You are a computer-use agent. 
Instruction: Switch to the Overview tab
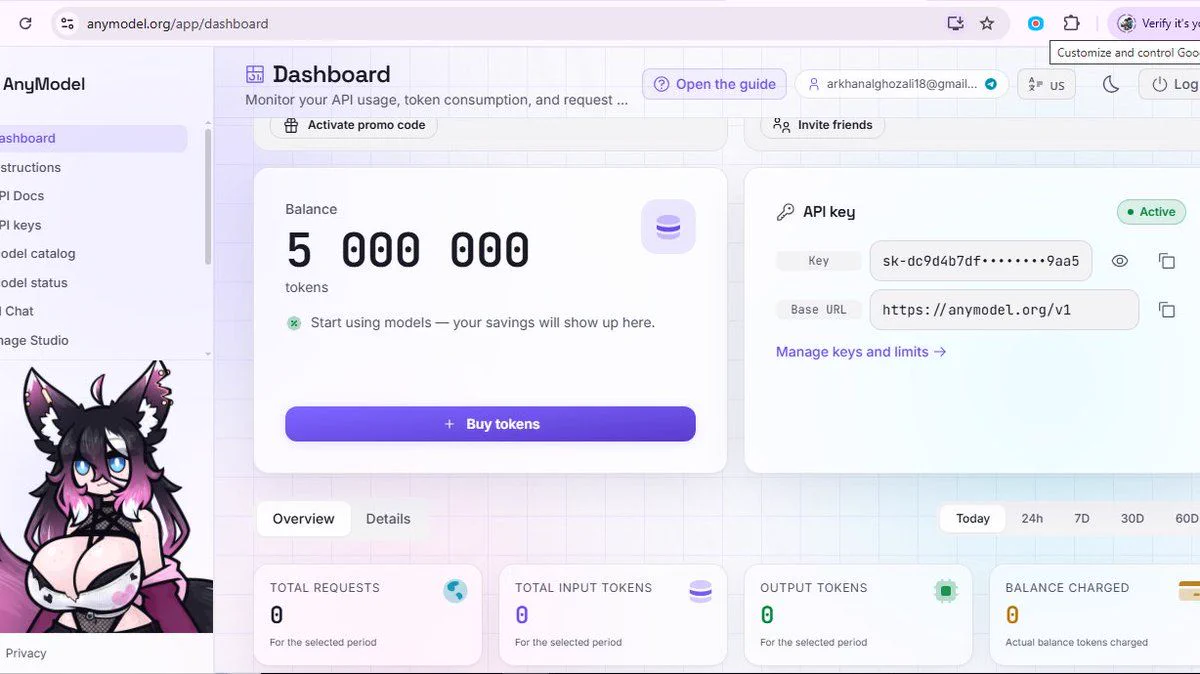pyautogui.click(x=304, y=519)
